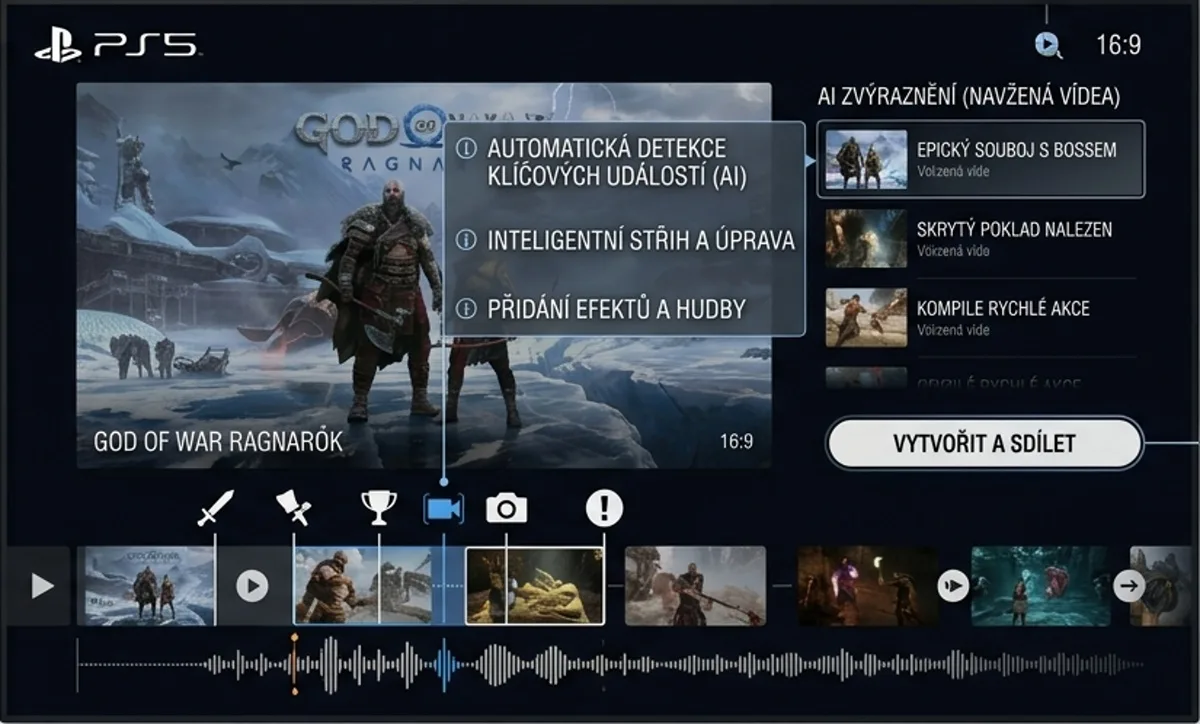Image resolution: width=1200 pixels, height=724 pixels.
Task: Open Epický souboj s bossem highlight
Action: [x=981, y=159]
